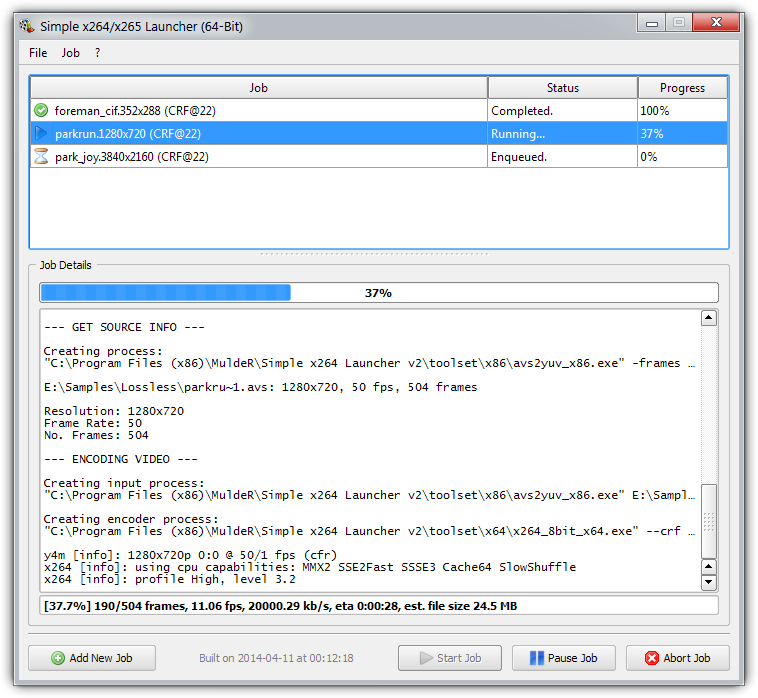Click the Start Job button
The width and height of the screenshot is (758, 698).
tap(450, 658)
